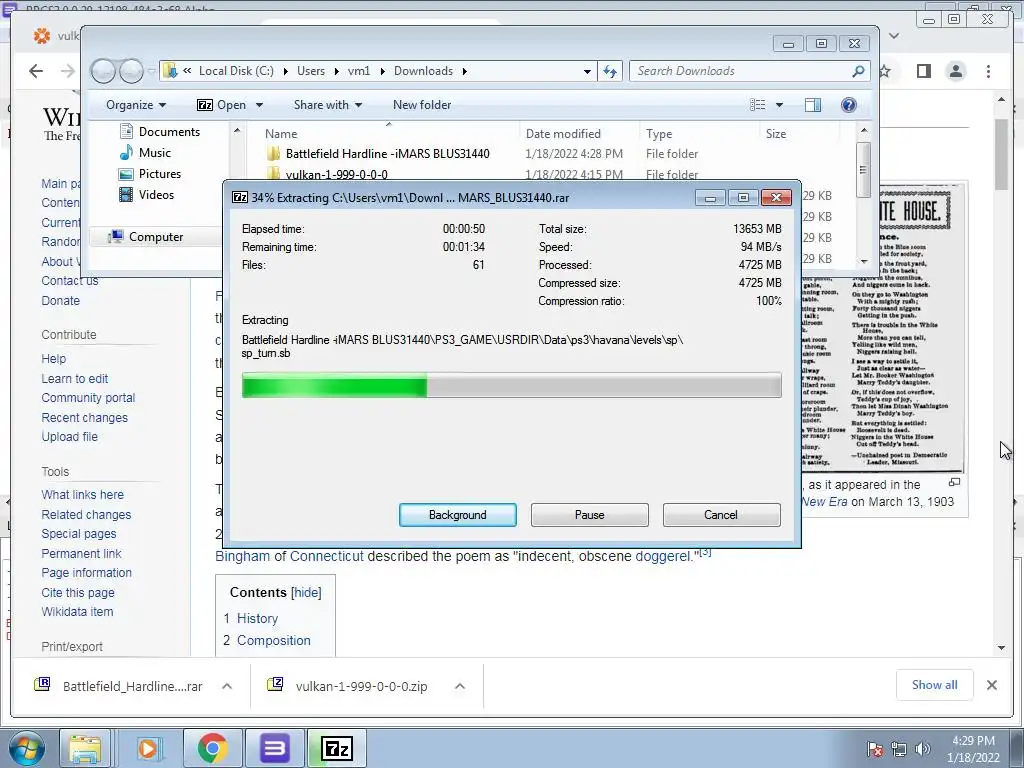The width and height of the screenshot is (1024, 768).
Task: Open the Upload file link
Action: tap(69, 436)
